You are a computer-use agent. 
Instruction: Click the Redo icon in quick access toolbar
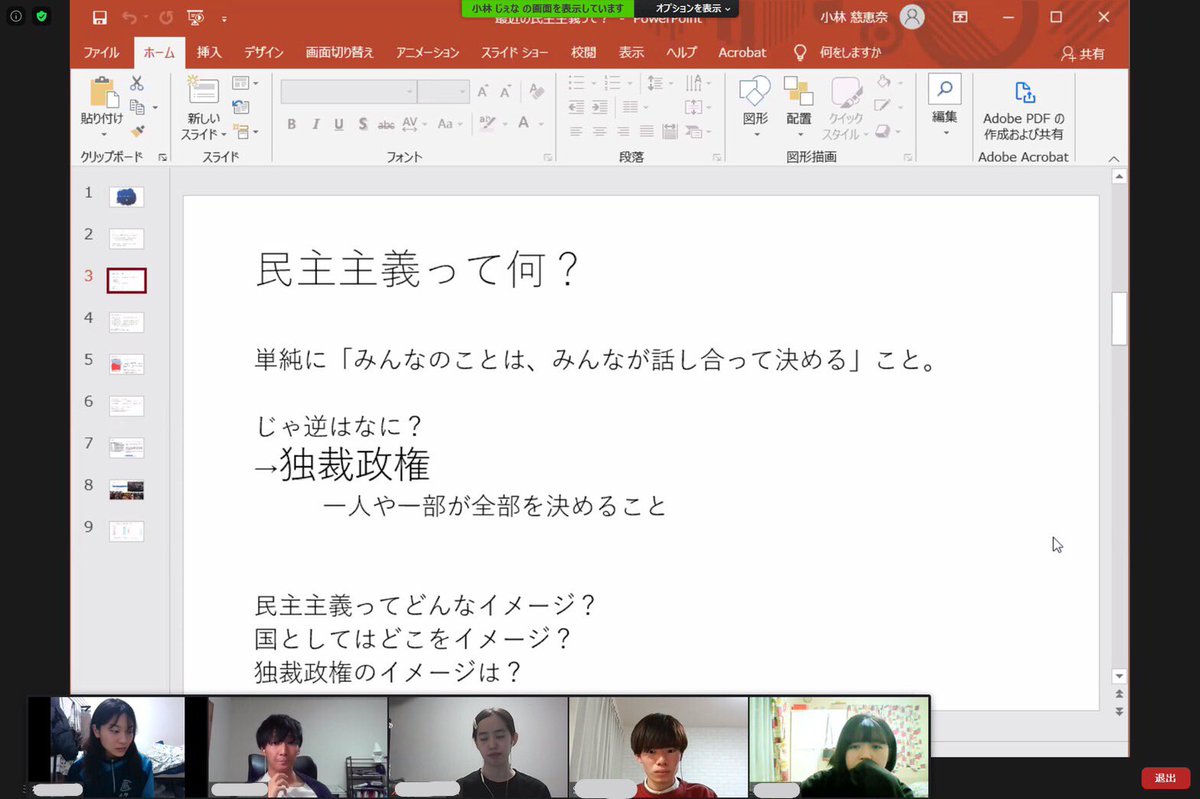(x=166, y=18)
